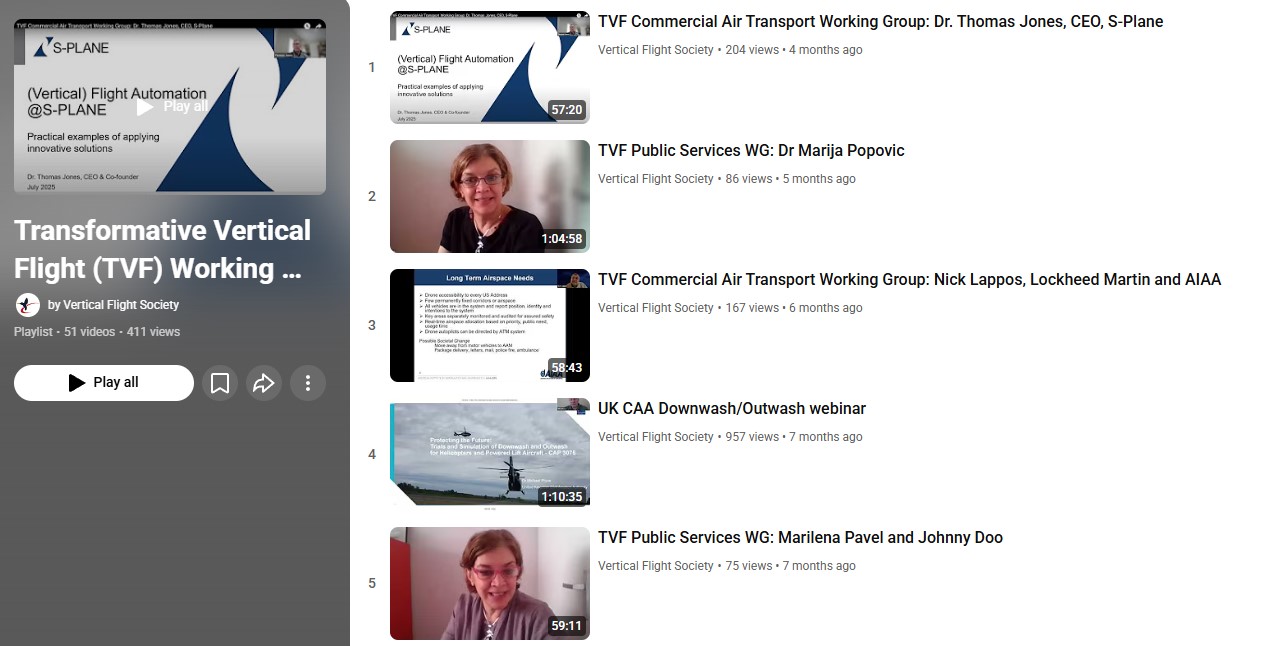1264x646 pixels.
Task: Share the playlist via arrow icon
Action: click(x=264, y=383)
